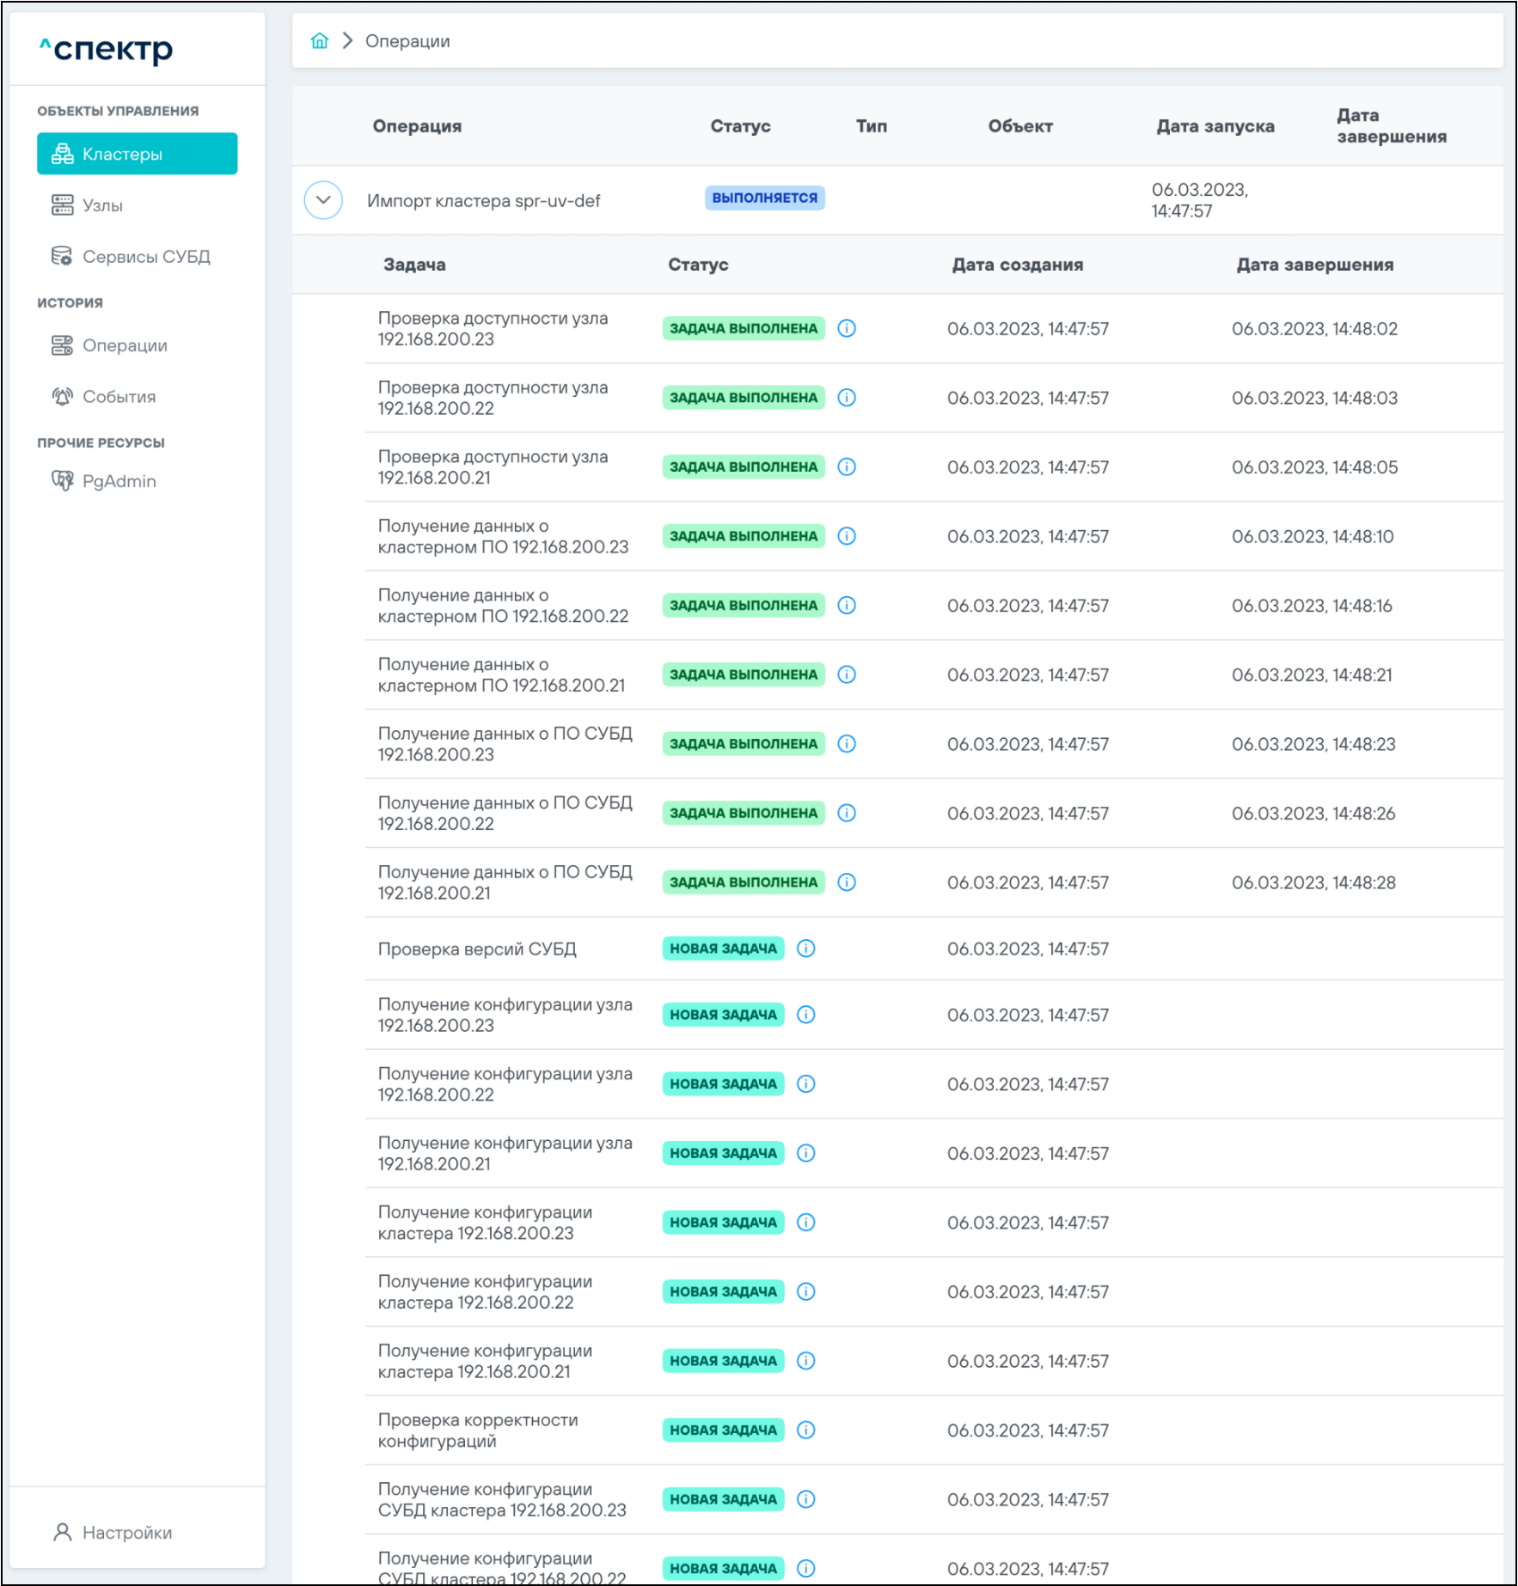The height and width of the screenshot is (1586, 1518).
Task: Click info icon for Проверка корректности конфигураций
Action: 806,1430
